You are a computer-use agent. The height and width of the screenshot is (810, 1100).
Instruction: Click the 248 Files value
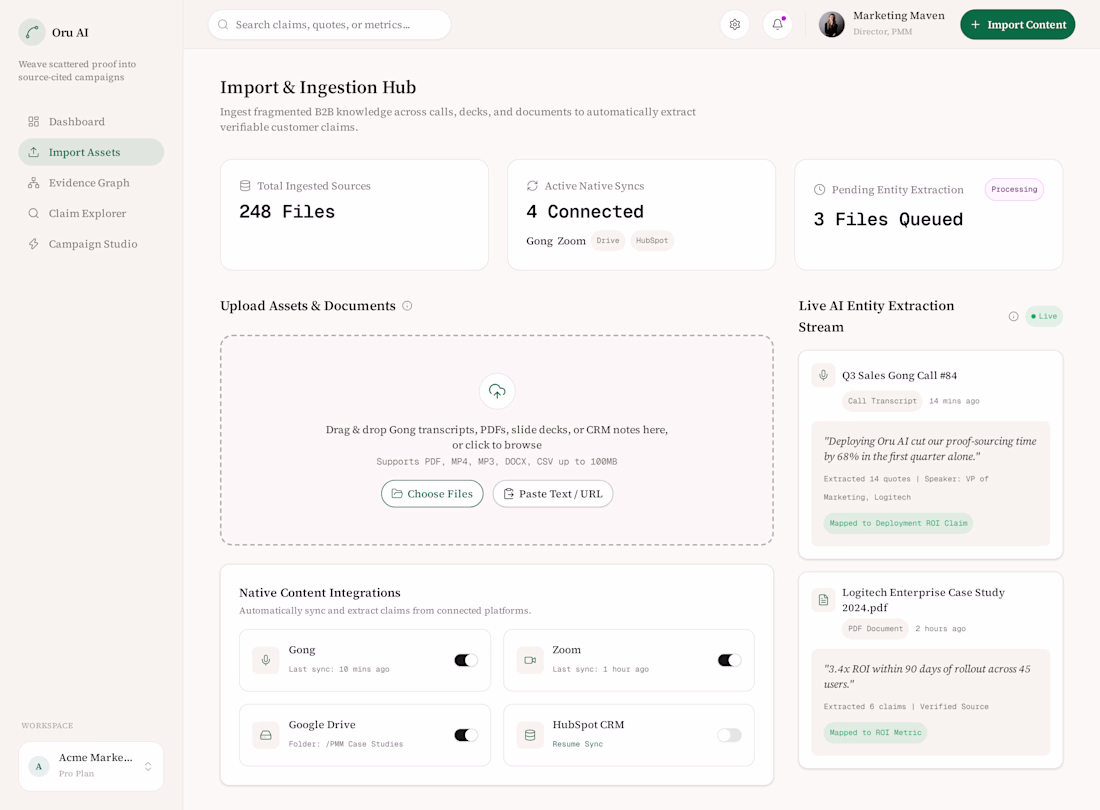pos(287,212)
